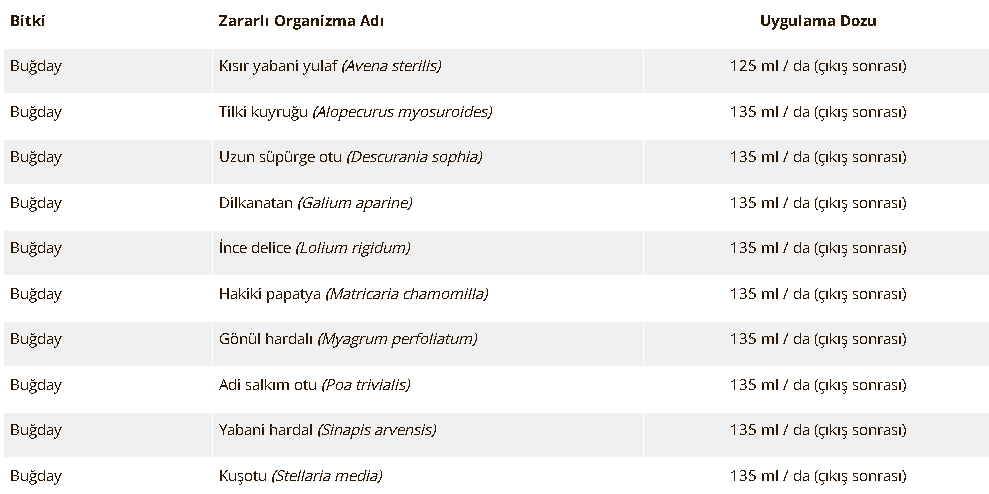Select İnce delice (Lolium rigidum) cell
Screen dimensions: 989x494
coord(314,248)
